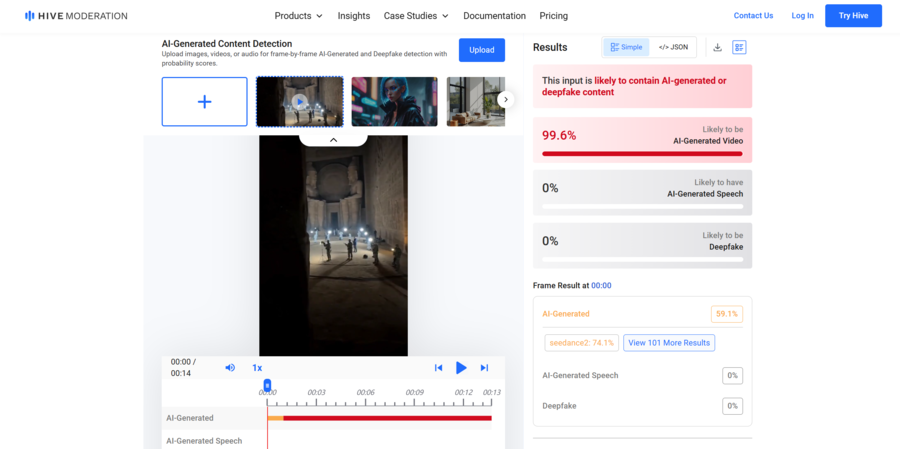
Task: Click the timeline playhead handle
Action: 267,385
